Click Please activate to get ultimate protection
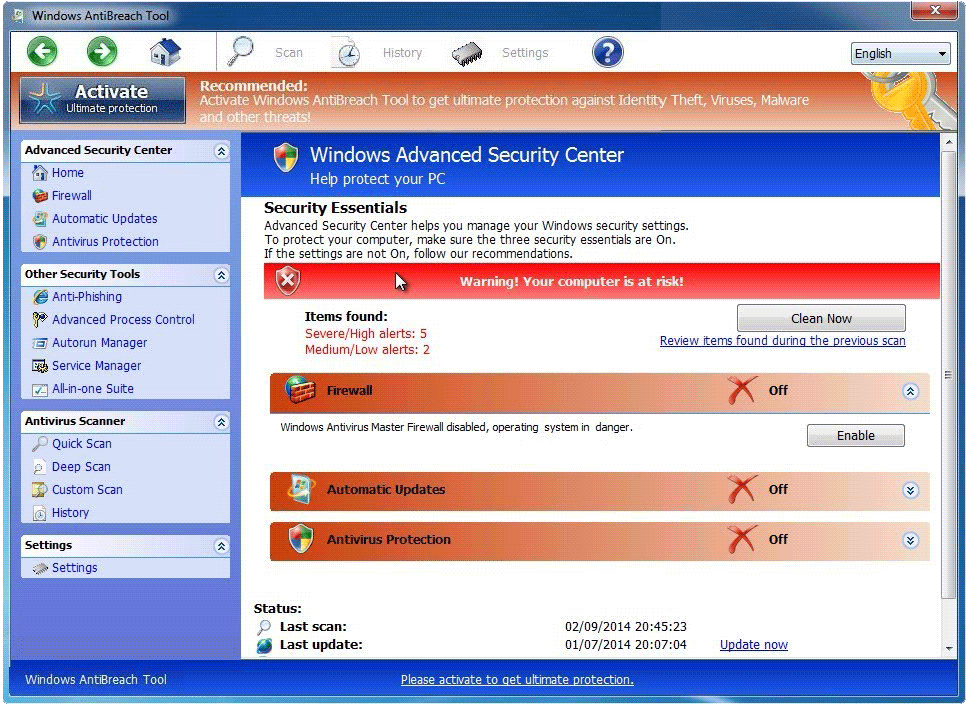The width and height of the screenshot is (968, 705). point(517,679)
